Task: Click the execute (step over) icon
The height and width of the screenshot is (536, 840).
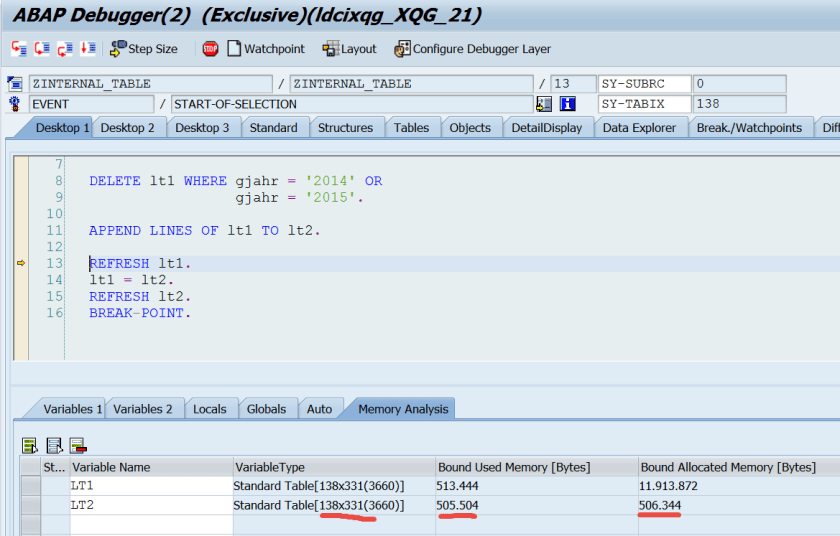Action: pyautogui.click(x=42, y=48)
